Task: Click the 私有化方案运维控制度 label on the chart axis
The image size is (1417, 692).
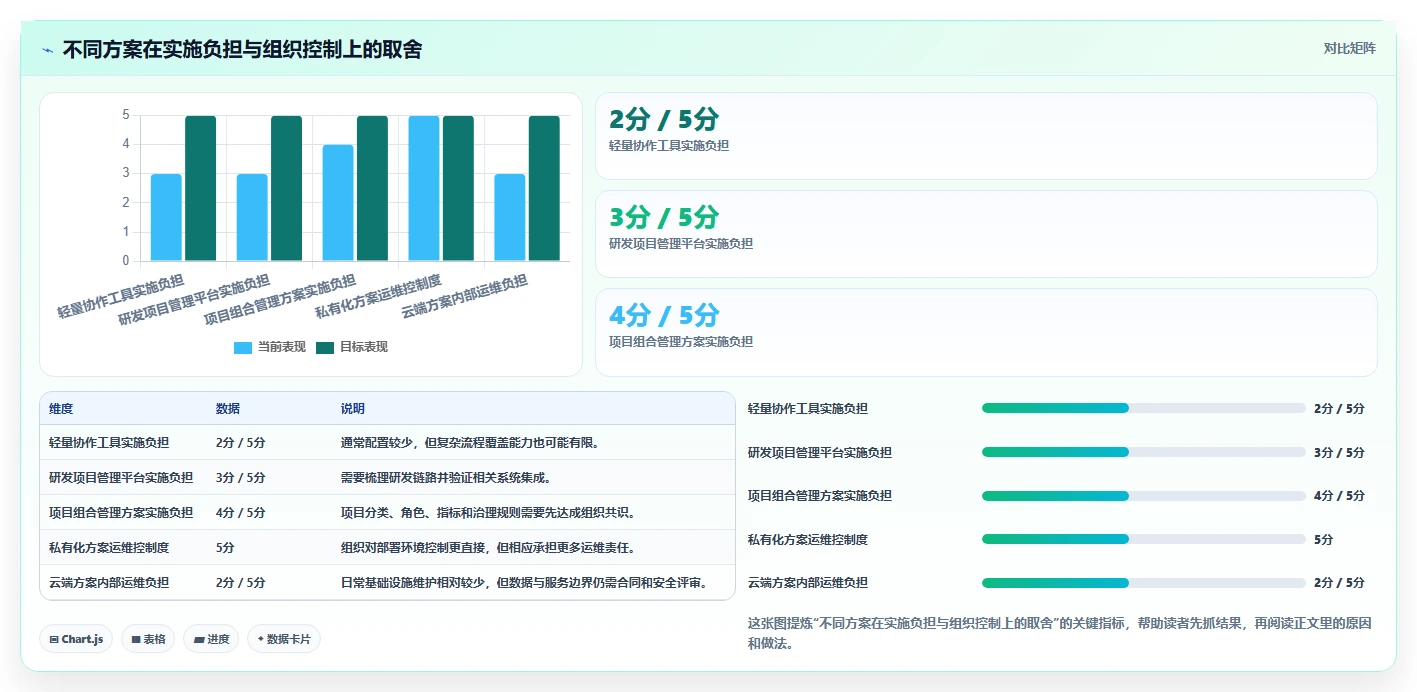Action: [x=378, y=296]
